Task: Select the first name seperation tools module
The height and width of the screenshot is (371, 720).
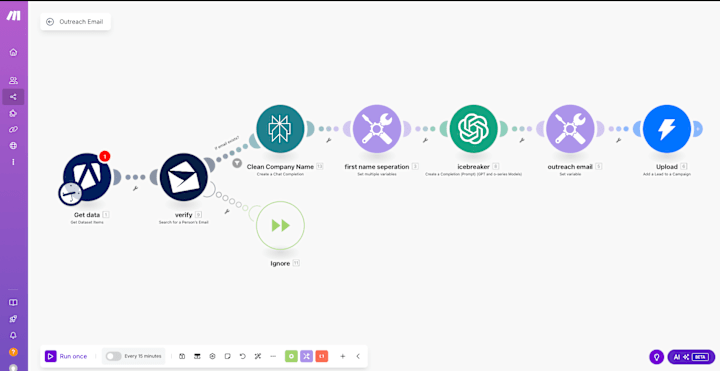Action: [377, 129]
